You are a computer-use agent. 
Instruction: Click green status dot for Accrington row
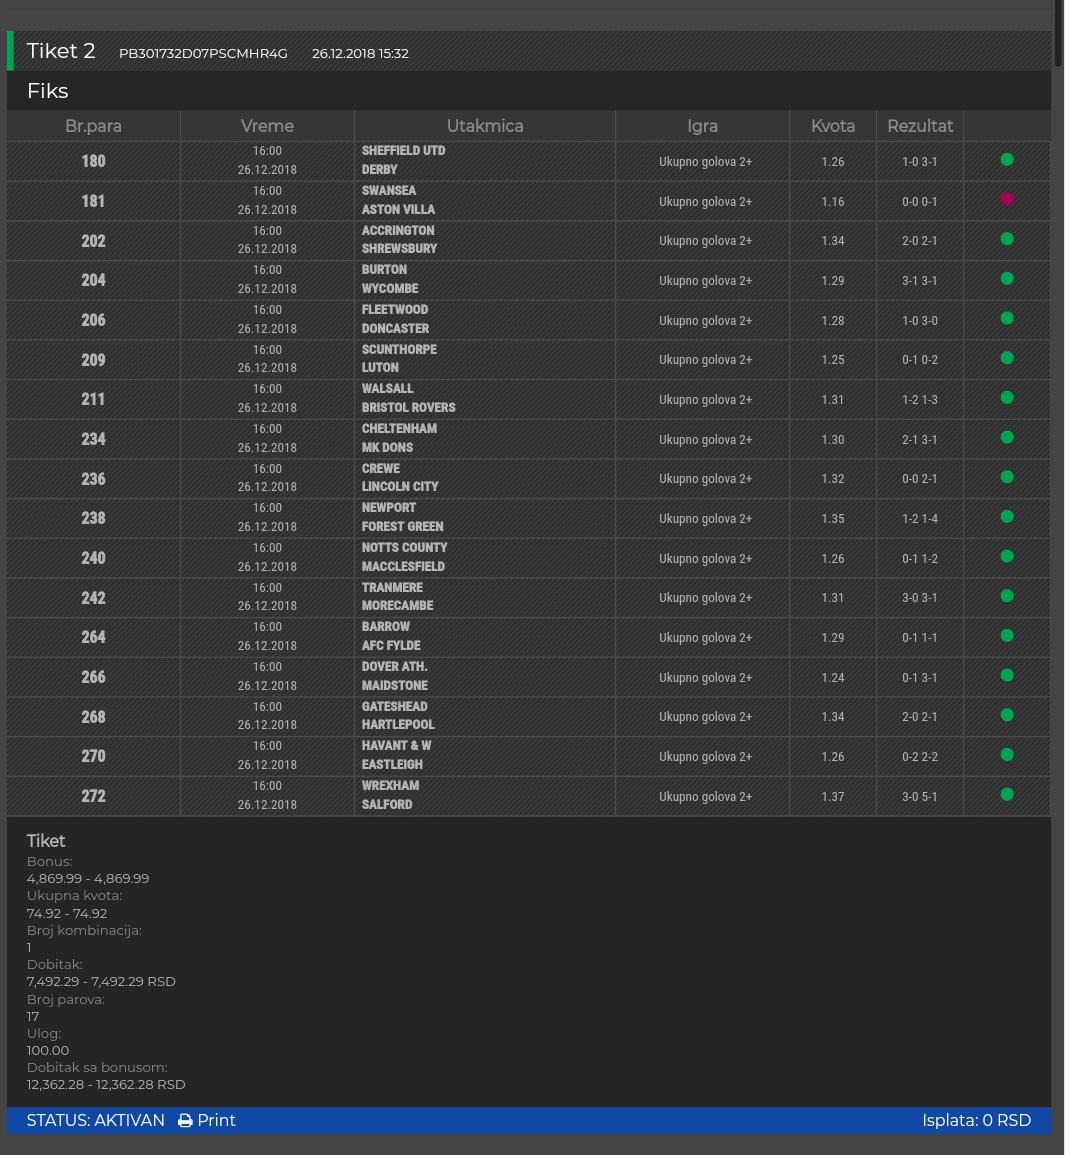coord(1007,239)
